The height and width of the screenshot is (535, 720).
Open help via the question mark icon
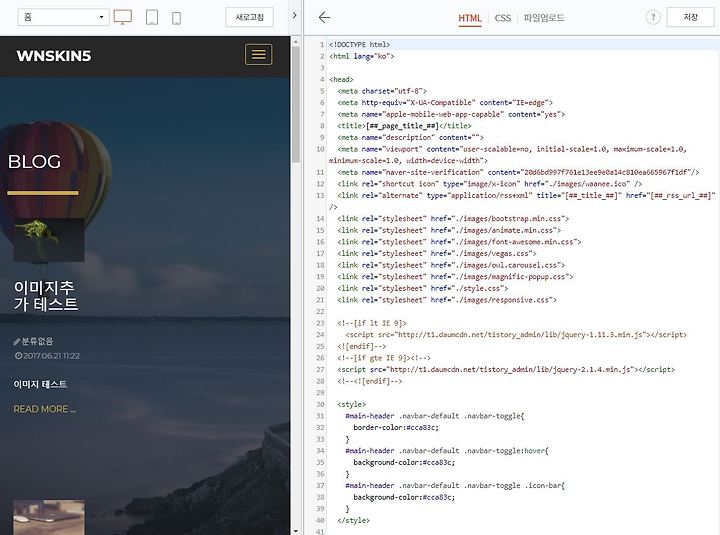point(652,17)
